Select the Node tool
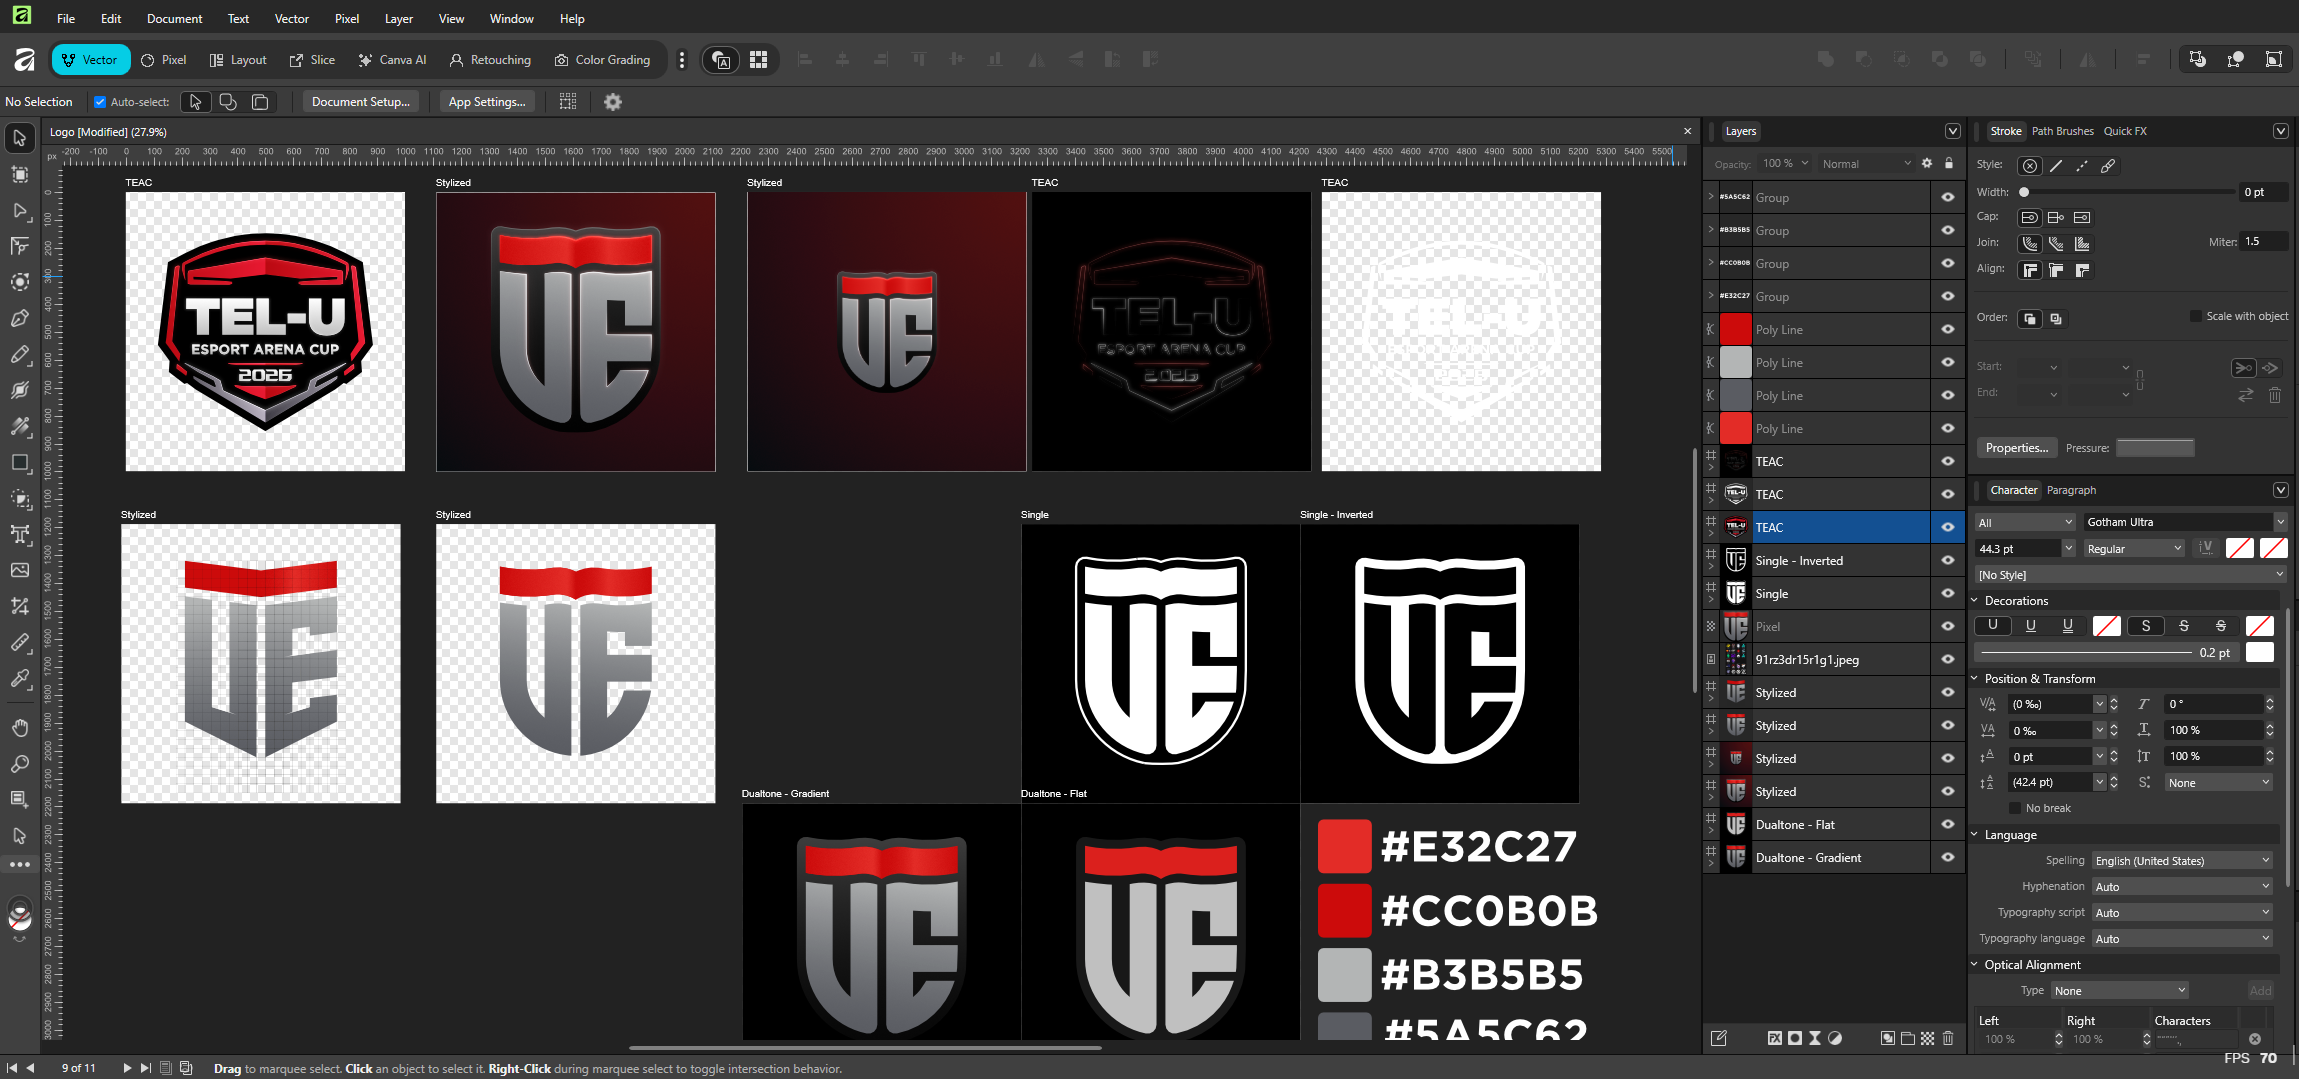 coord(20,210)
